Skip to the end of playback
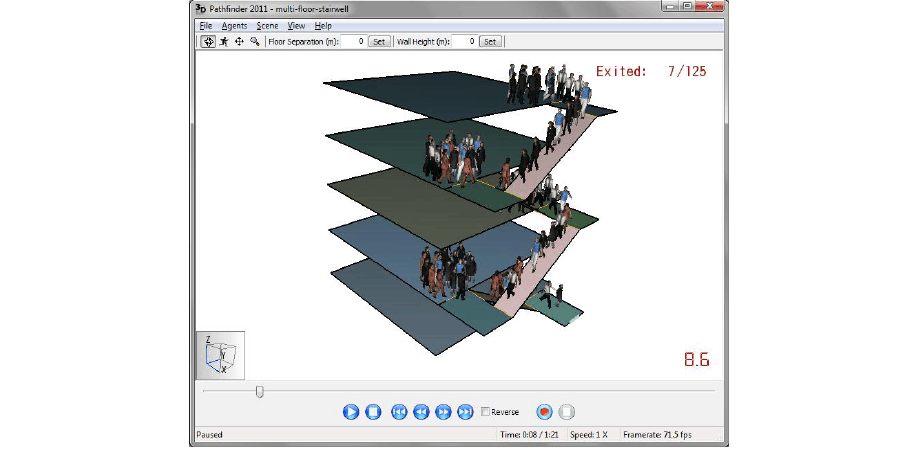 465,412
